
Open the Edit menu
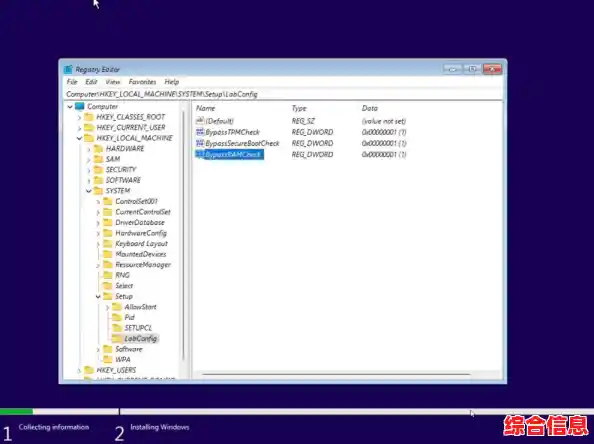coord(91,82)
